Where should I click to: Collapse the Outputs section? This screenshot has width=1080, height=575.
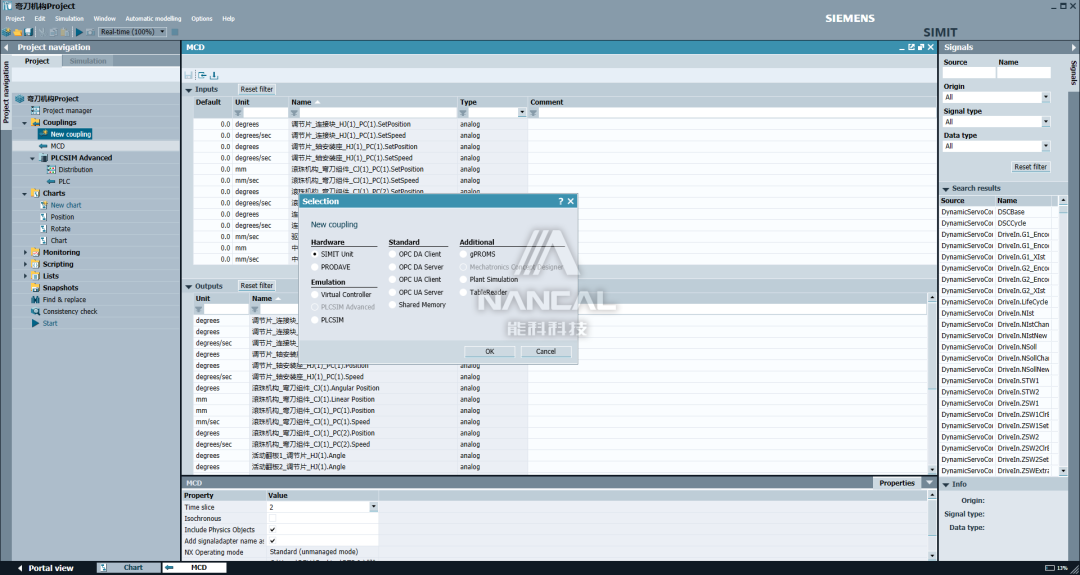tap(189, 286)
